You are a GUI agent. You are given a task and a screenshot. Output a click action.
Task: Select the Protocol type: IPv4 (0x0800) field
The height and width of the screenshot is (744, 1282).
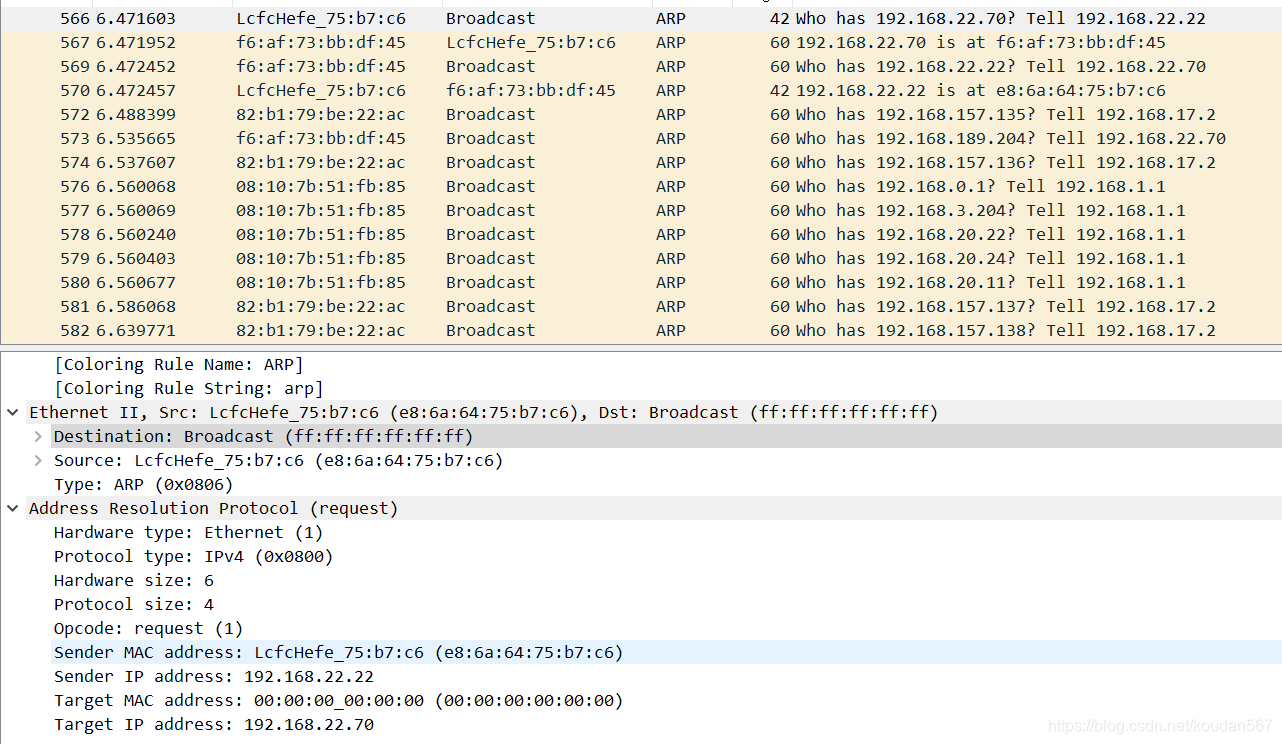[x=193, y=556]
